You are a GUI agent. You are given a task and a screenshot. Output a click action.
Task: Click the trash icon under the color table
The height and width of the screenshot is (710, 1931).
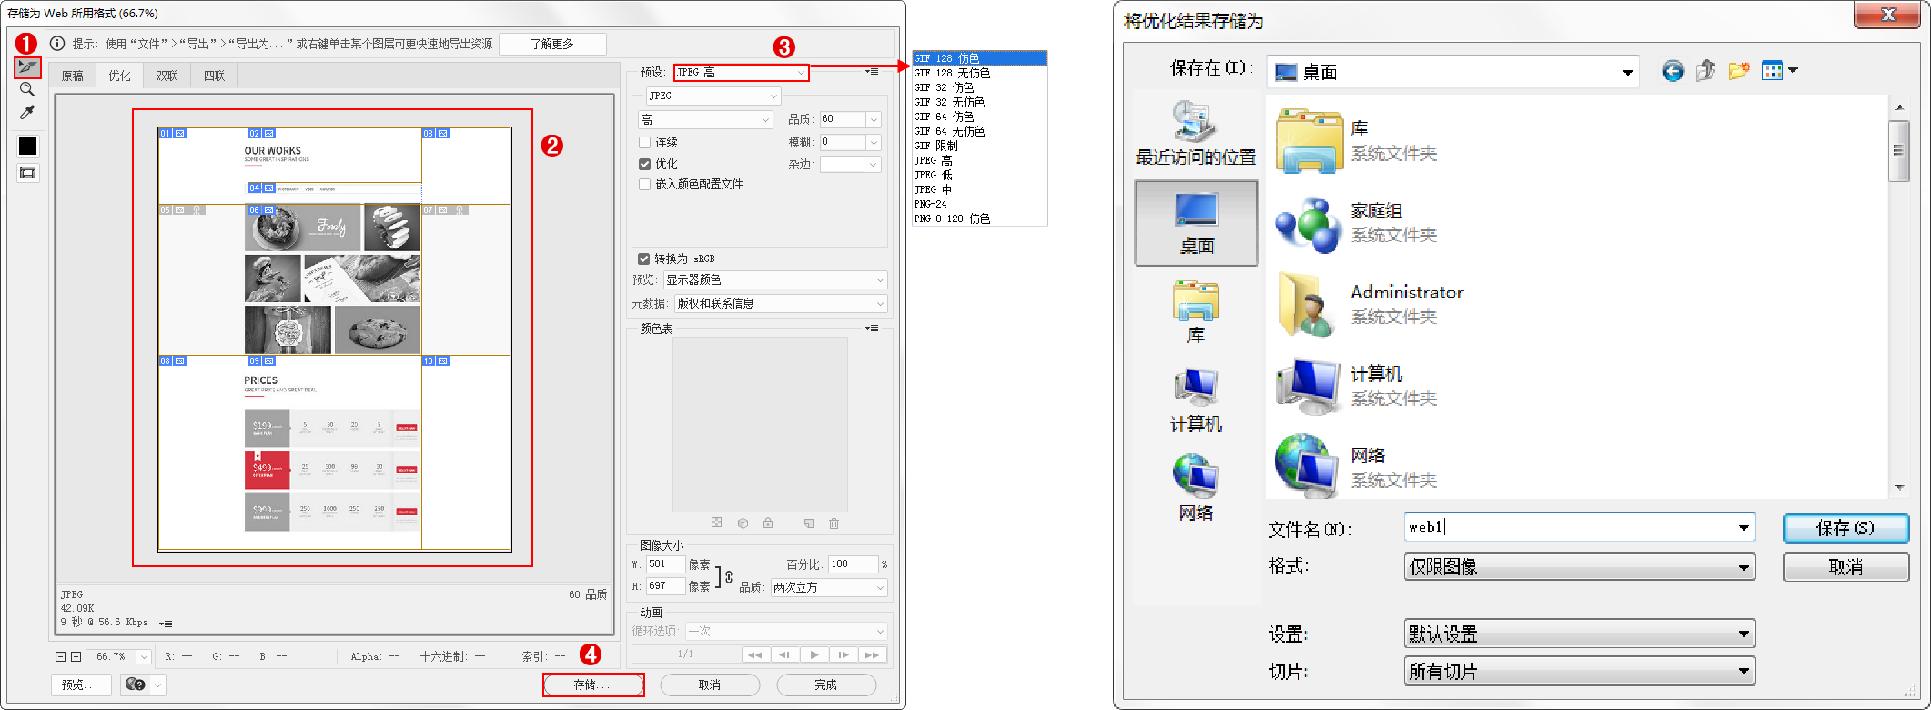click(834, 523)
